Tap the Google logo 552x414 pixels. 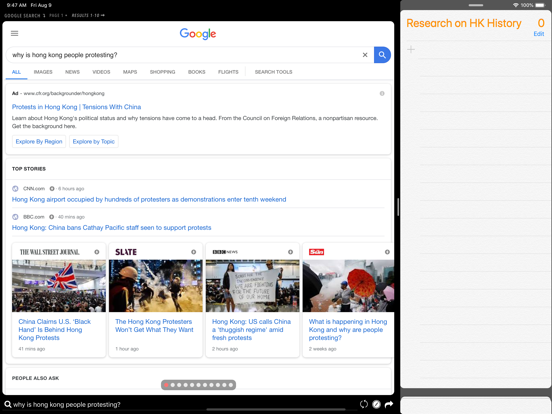(198, 34)
